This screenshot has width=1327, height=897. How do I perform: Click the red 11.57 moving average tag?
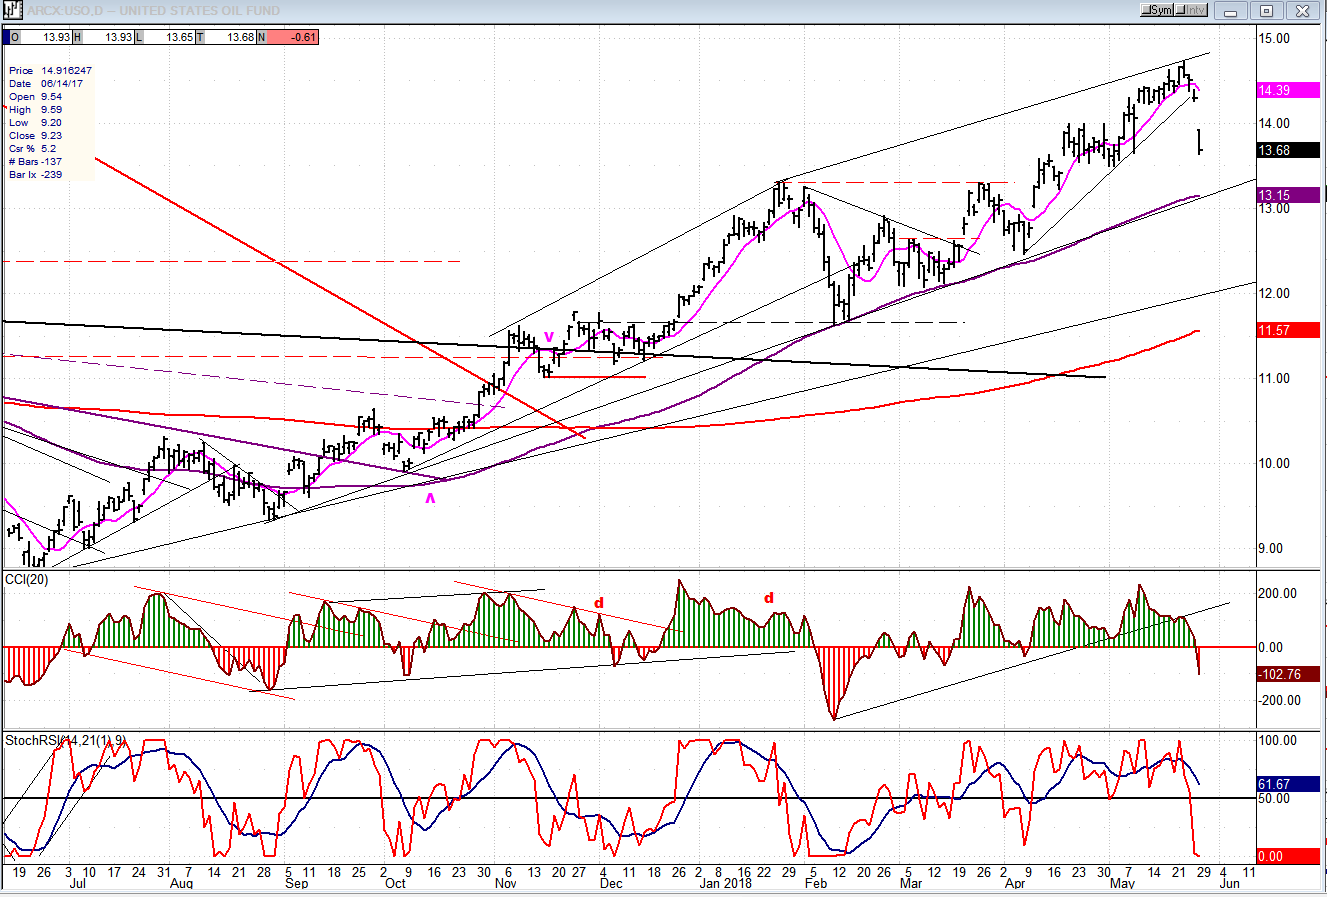coord(1287,330)
